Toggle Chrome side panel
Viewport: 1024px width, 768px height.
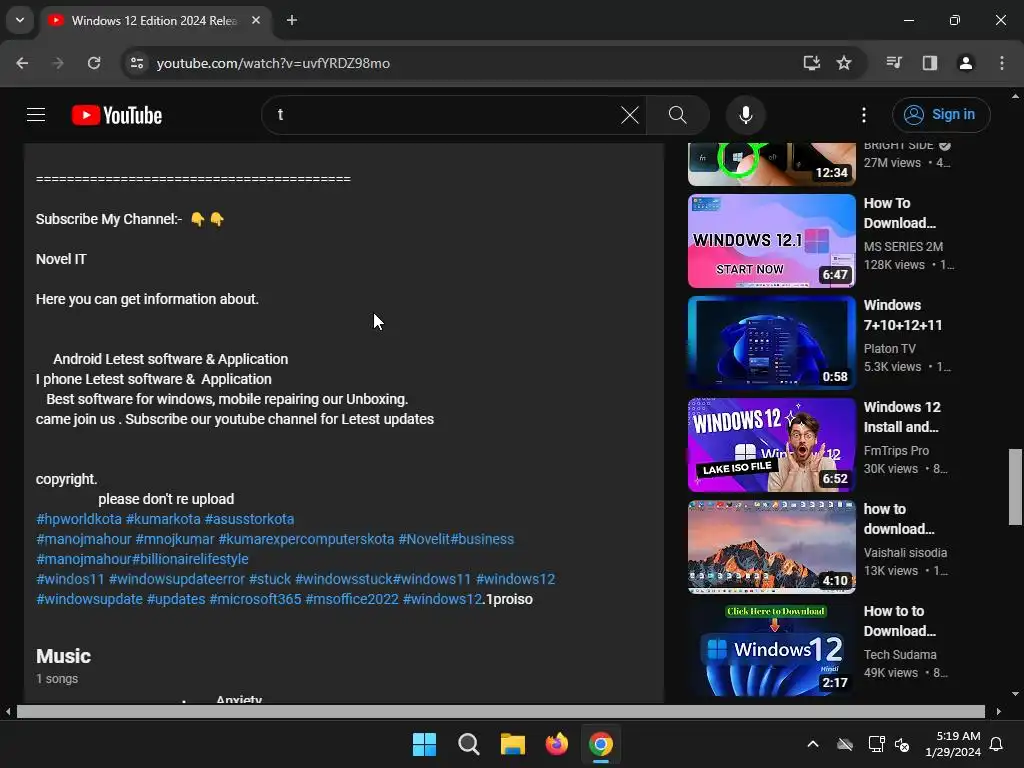(930, 63)
